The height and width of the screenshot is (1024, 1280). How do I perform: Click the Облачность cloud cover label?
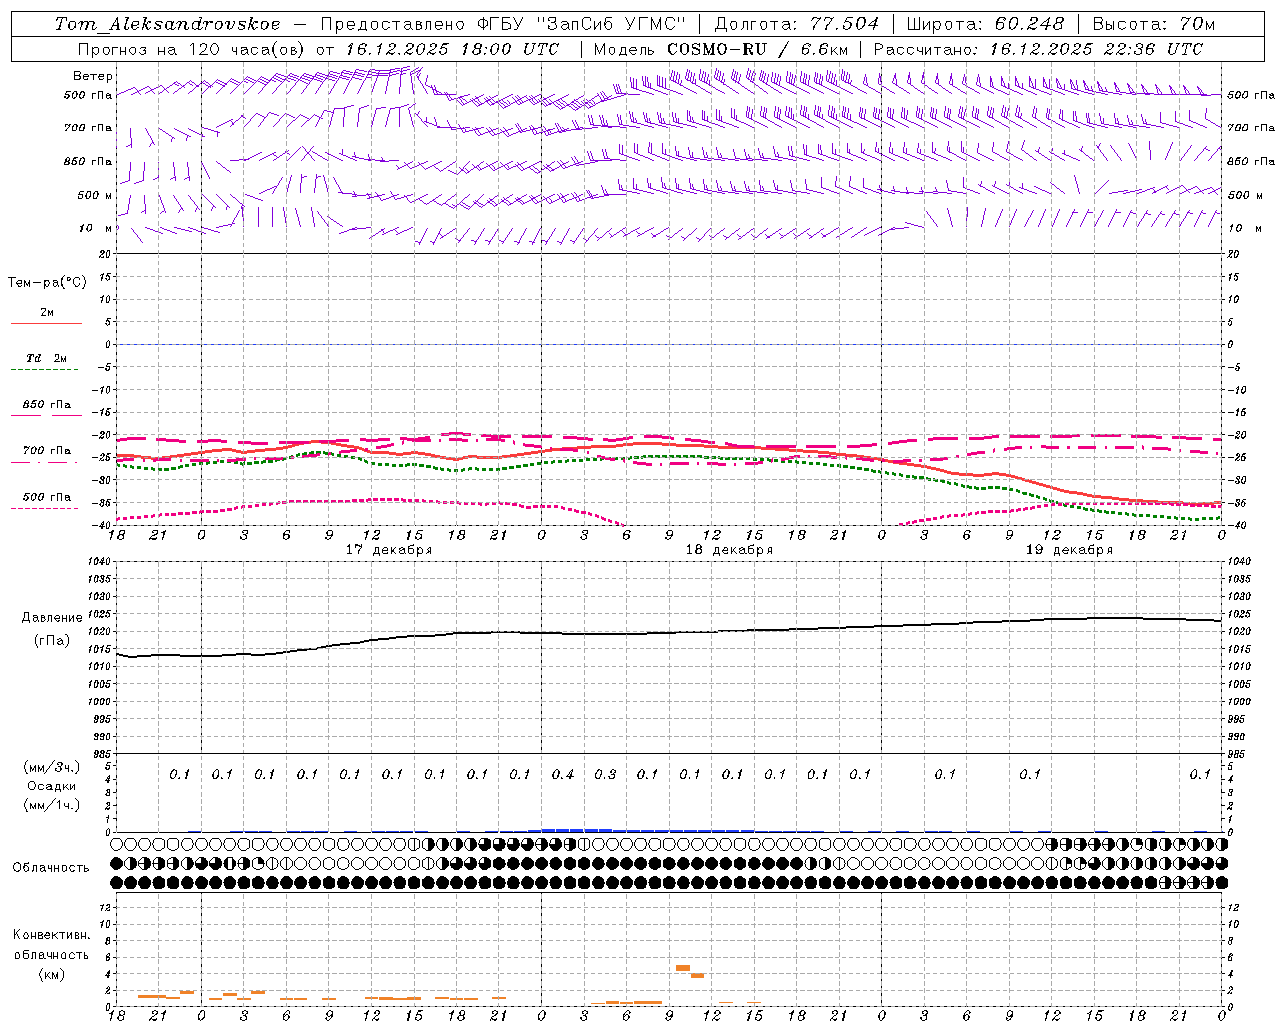[51, 867]
